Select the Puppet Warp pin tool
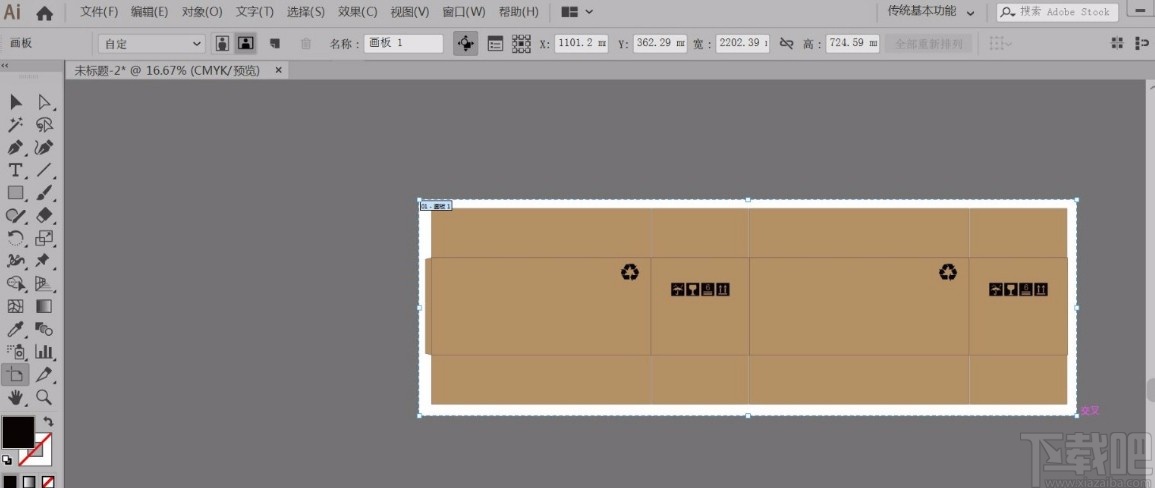 click(x=43, y=261)
